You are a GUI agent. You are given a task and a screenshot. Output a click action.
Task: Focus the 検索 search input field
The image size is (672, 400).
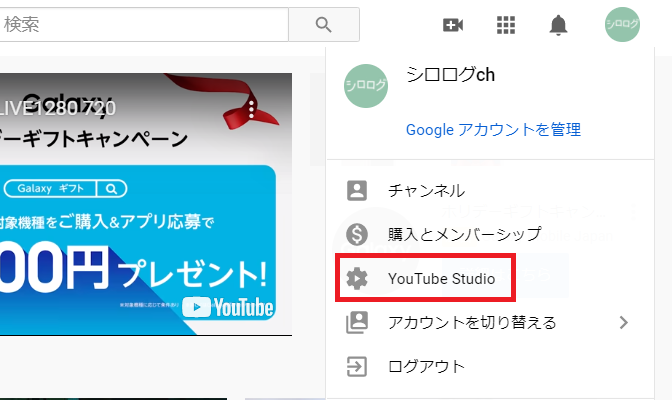tap(144, 24)
